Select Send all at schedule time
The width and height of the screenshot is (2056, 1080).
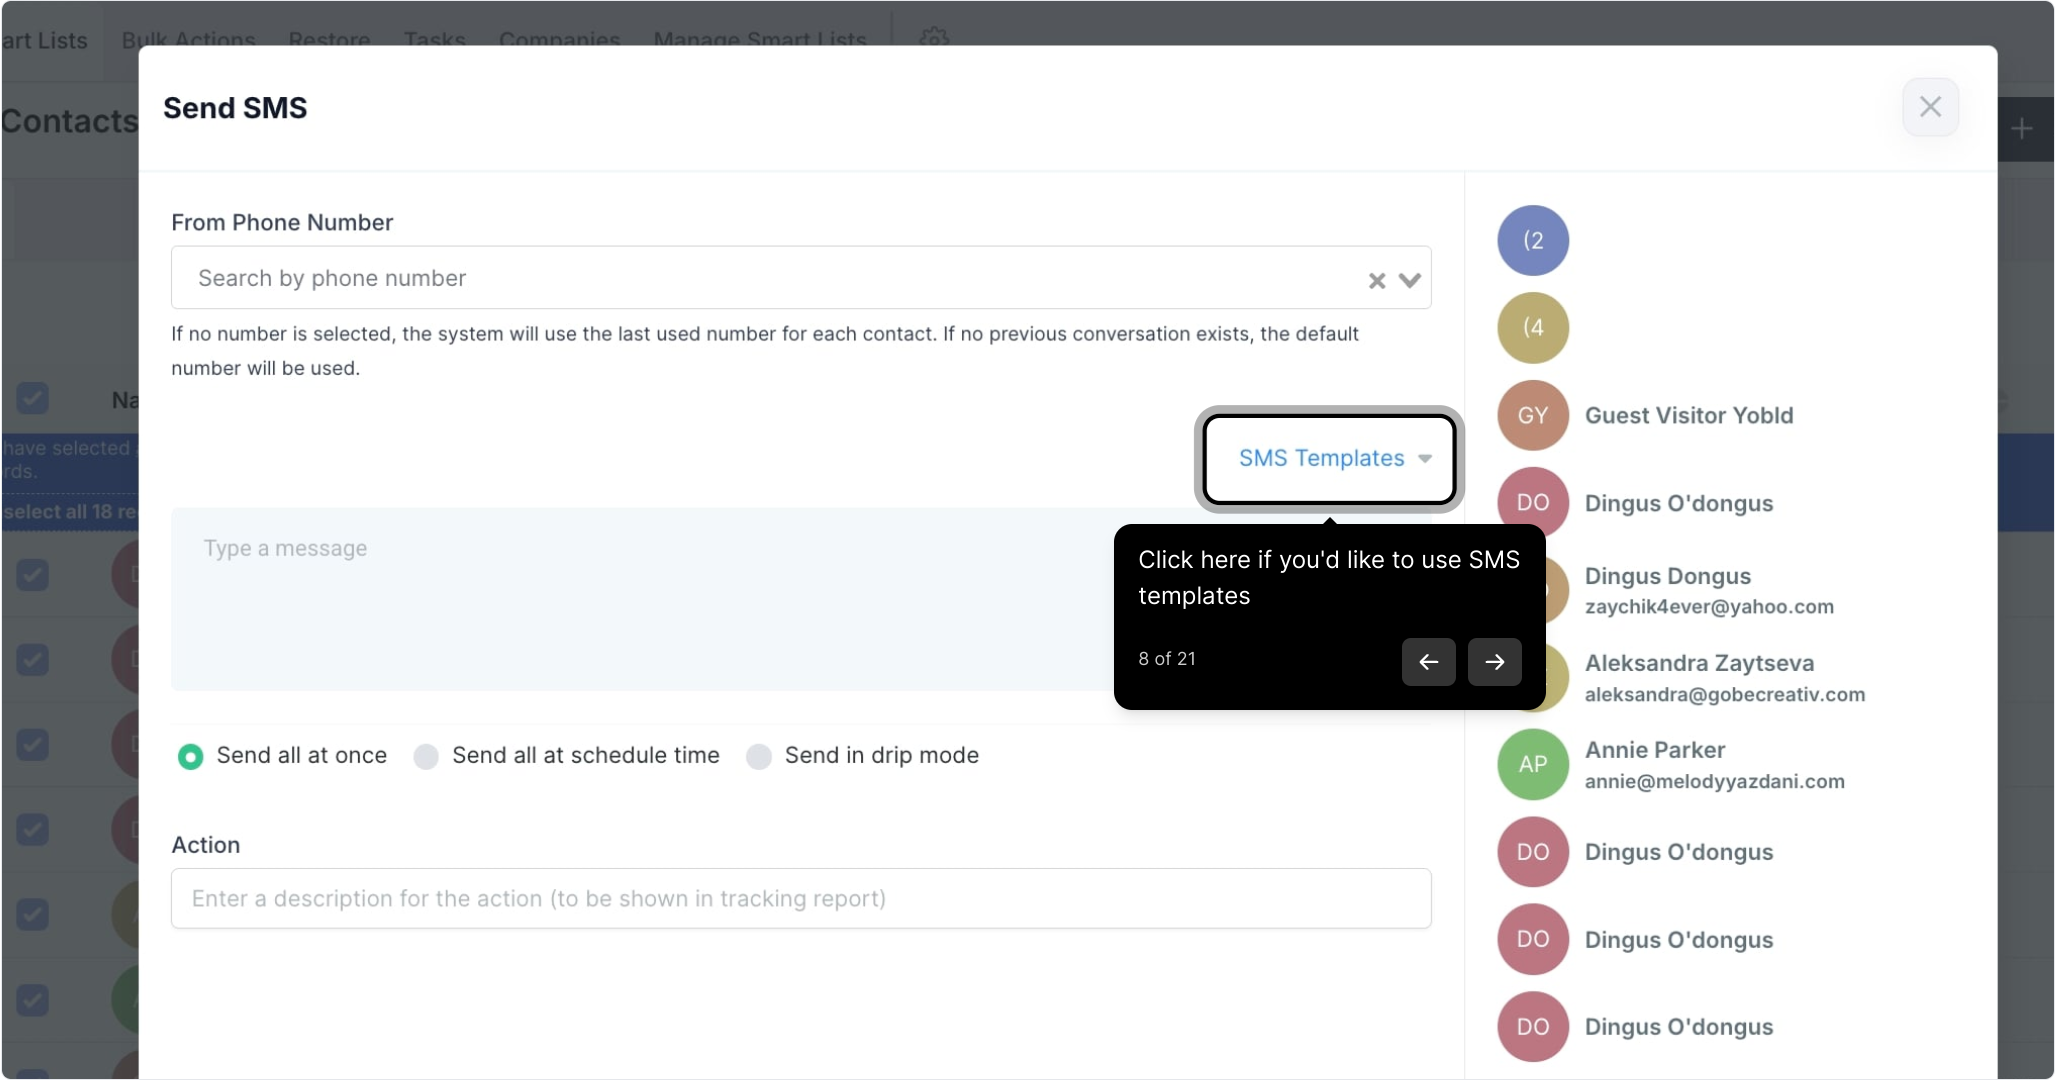click(426, 757)
